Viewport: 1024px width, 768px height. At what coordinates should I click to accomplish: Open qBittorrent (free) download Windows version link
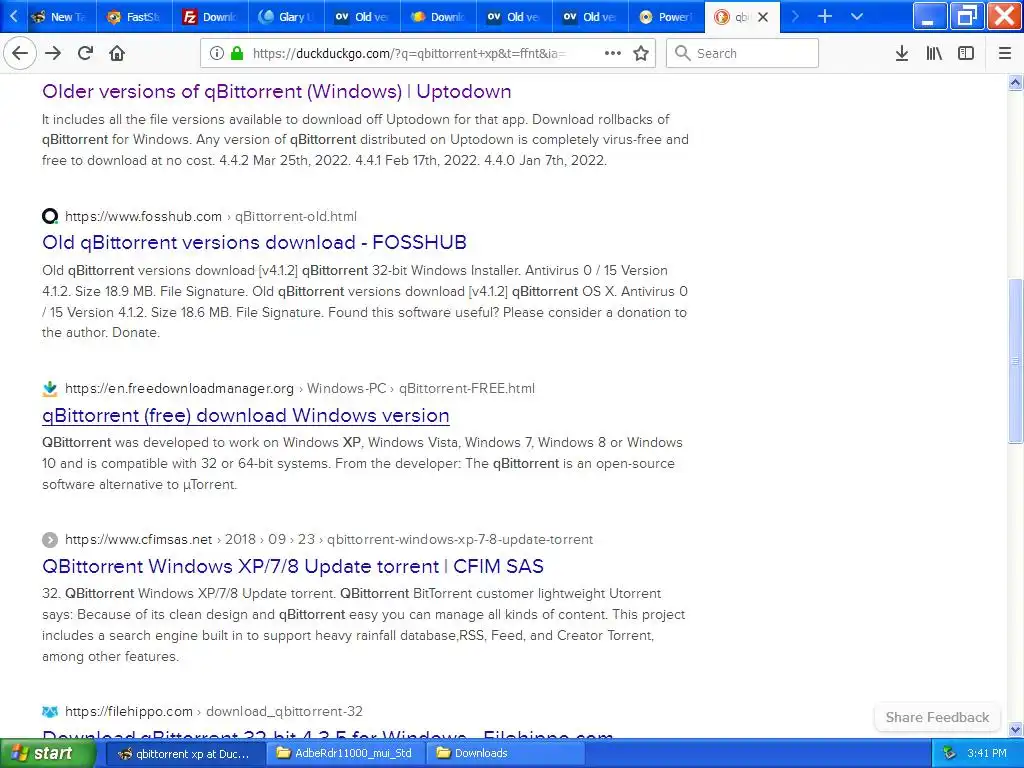pos(246,415)
